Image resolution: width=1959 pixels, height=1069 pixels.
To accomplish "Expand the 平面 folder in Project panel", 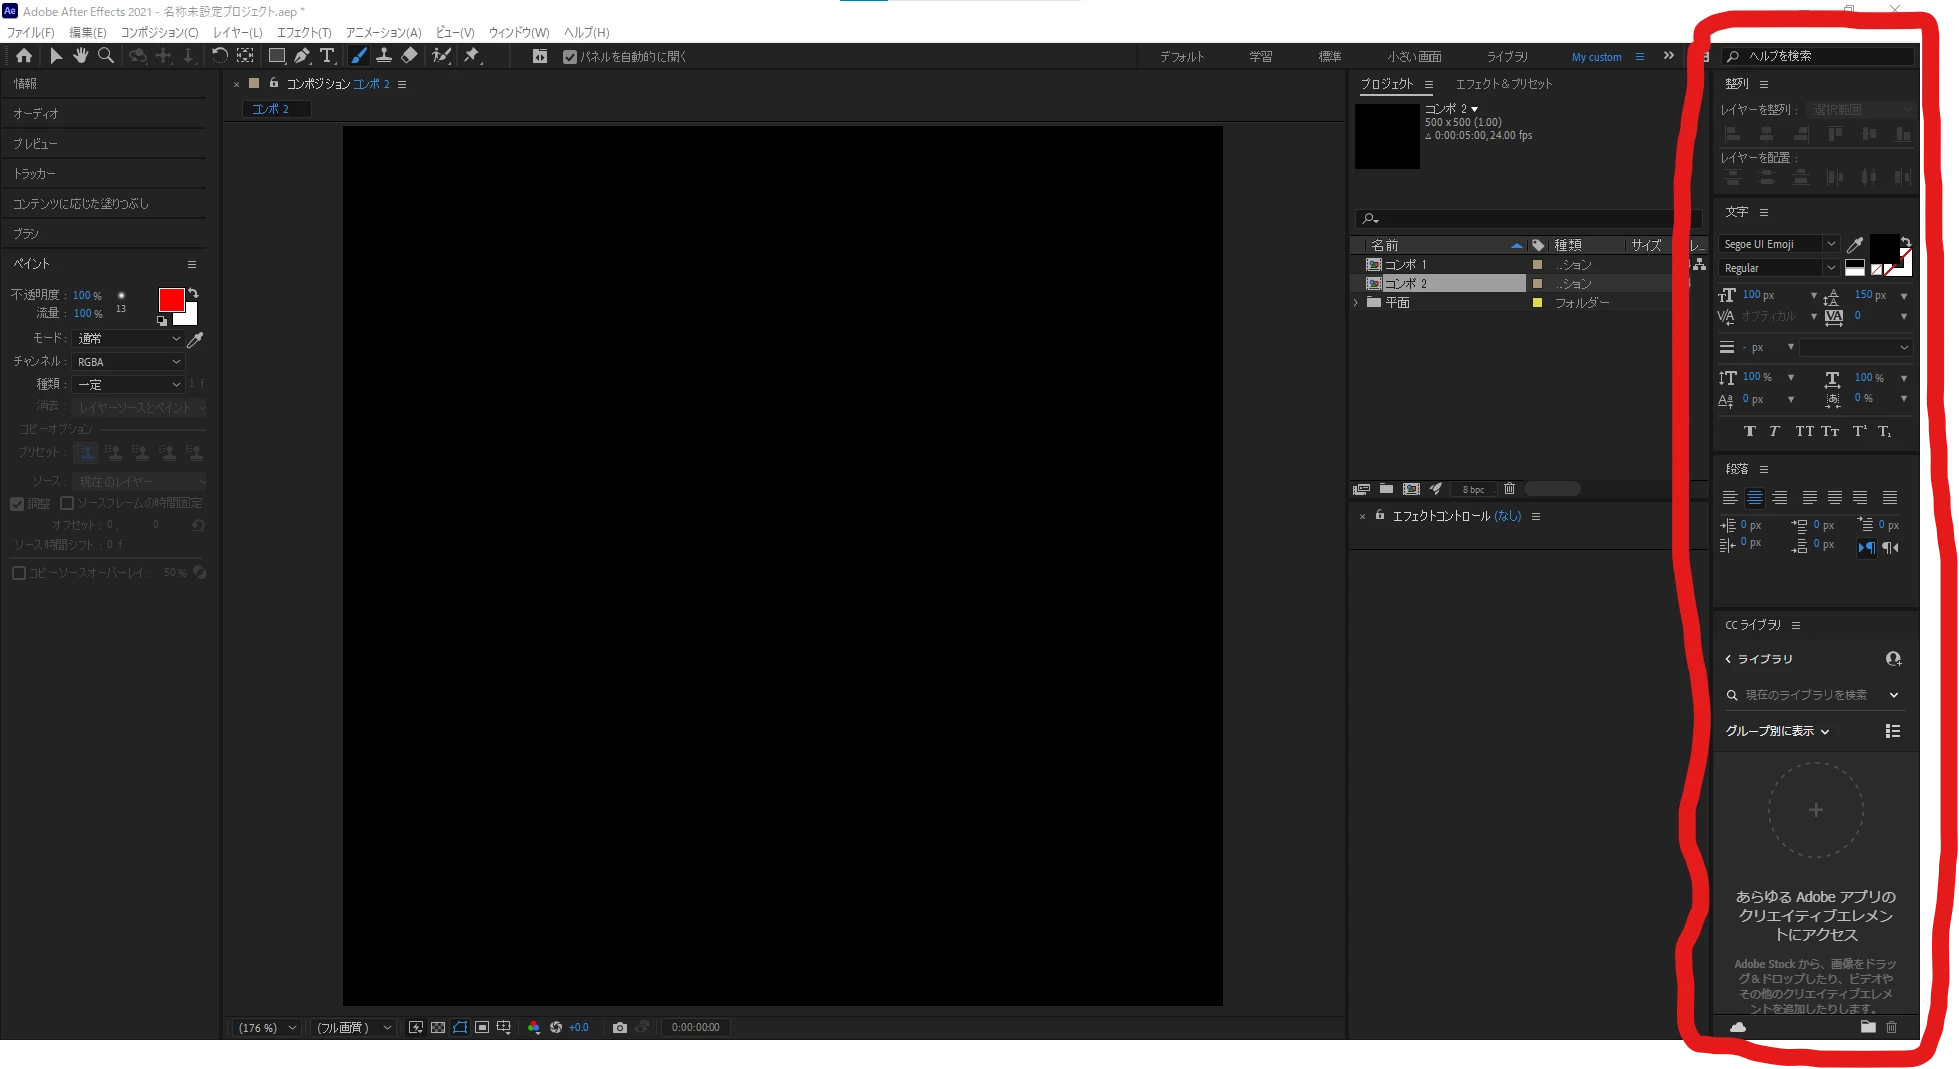I will tap(1356, 303).
